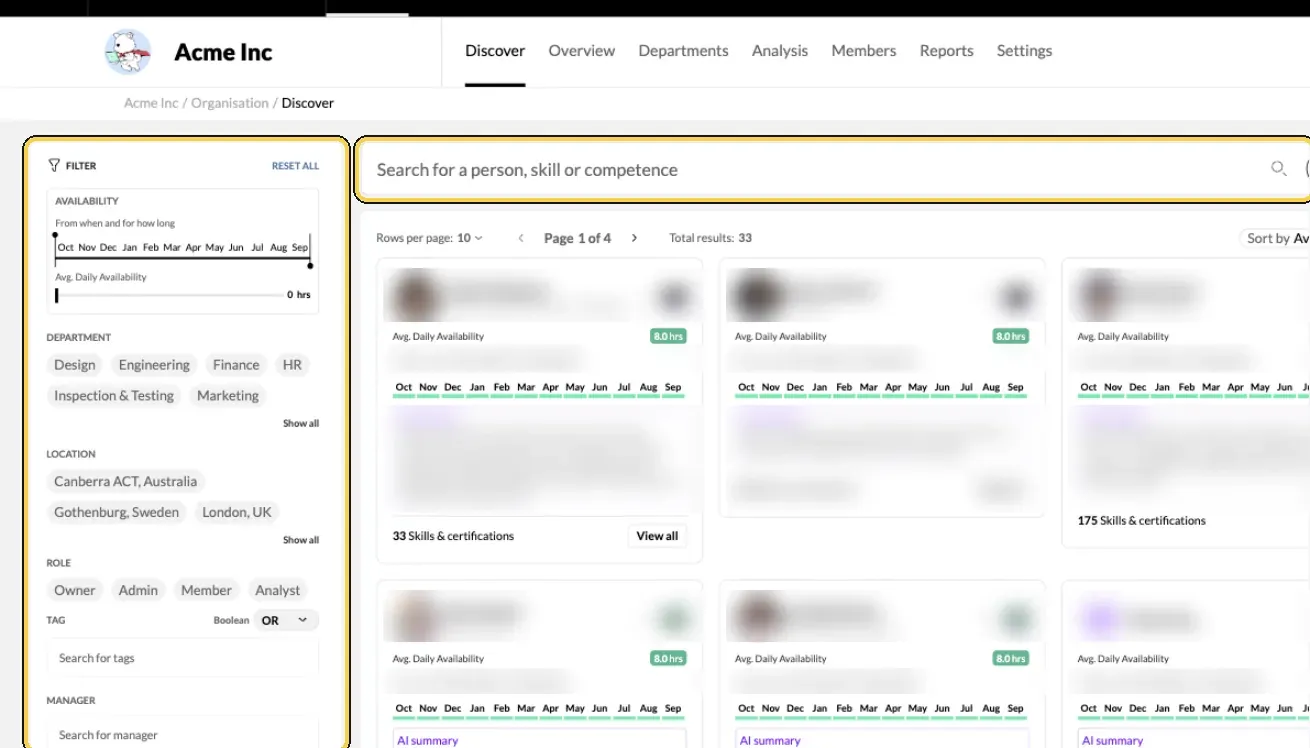This screenshot has width=1310, height=748.
Task: Toggle the Inspection & Testing filter
Action: point(114,396)
